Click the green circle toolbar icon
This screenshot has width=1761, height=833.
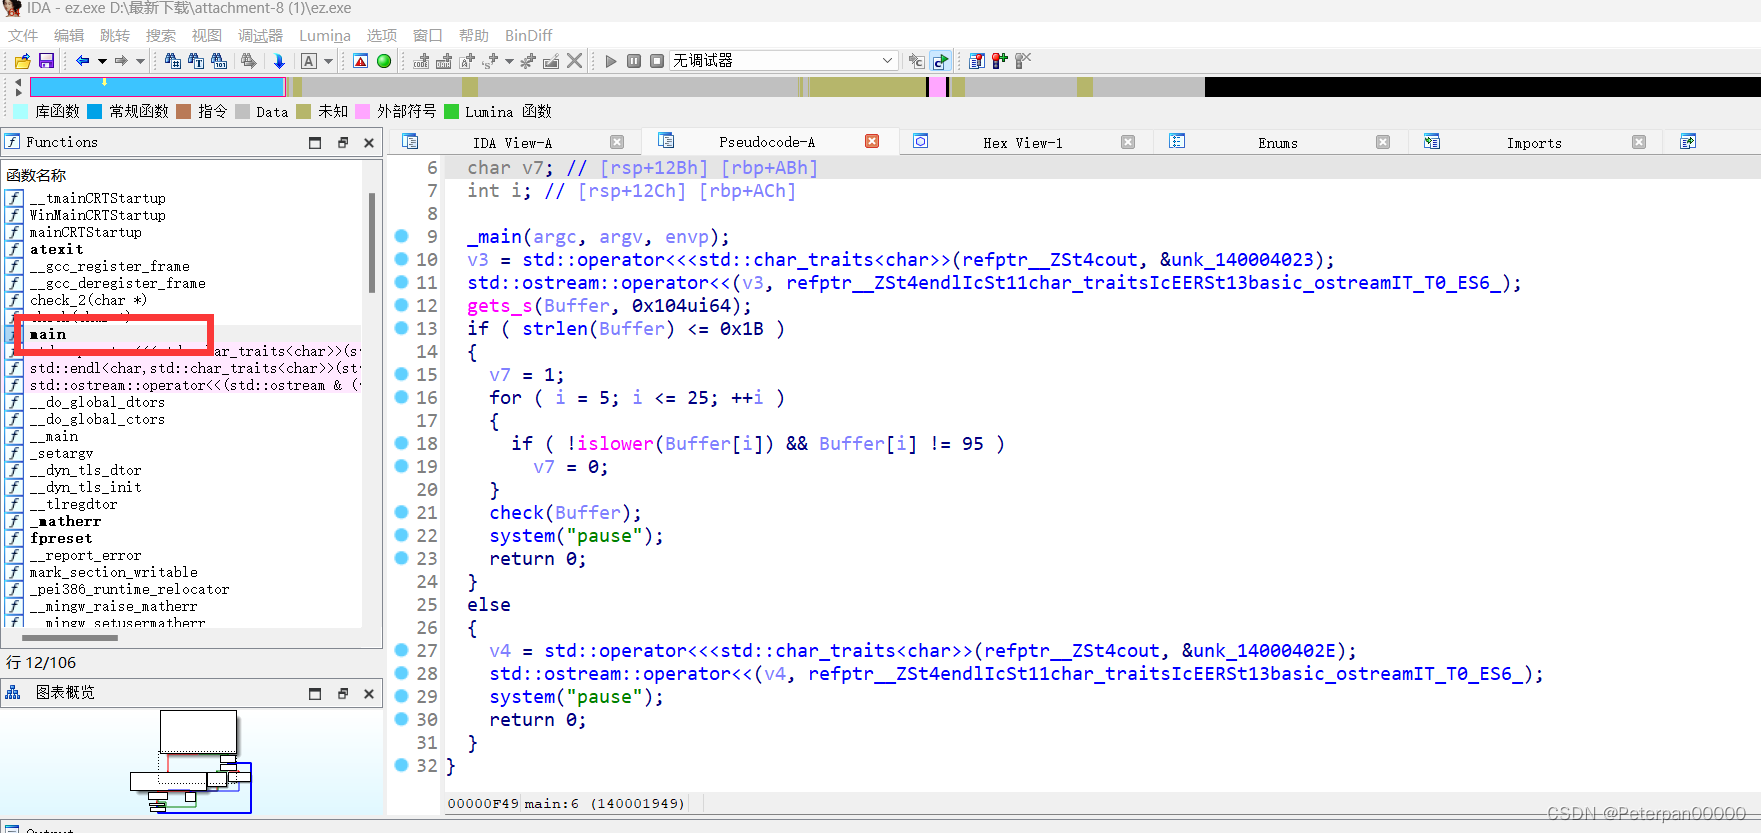point(384,61)
